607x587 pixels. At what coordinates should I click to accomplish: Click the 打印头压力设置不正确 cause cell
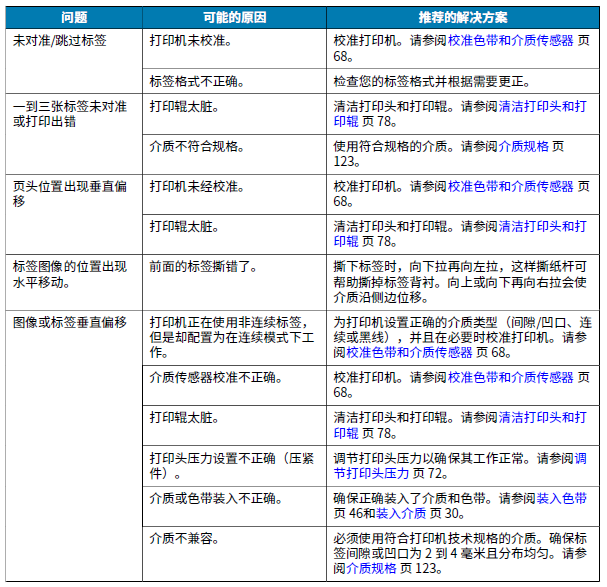coord(234,466)
